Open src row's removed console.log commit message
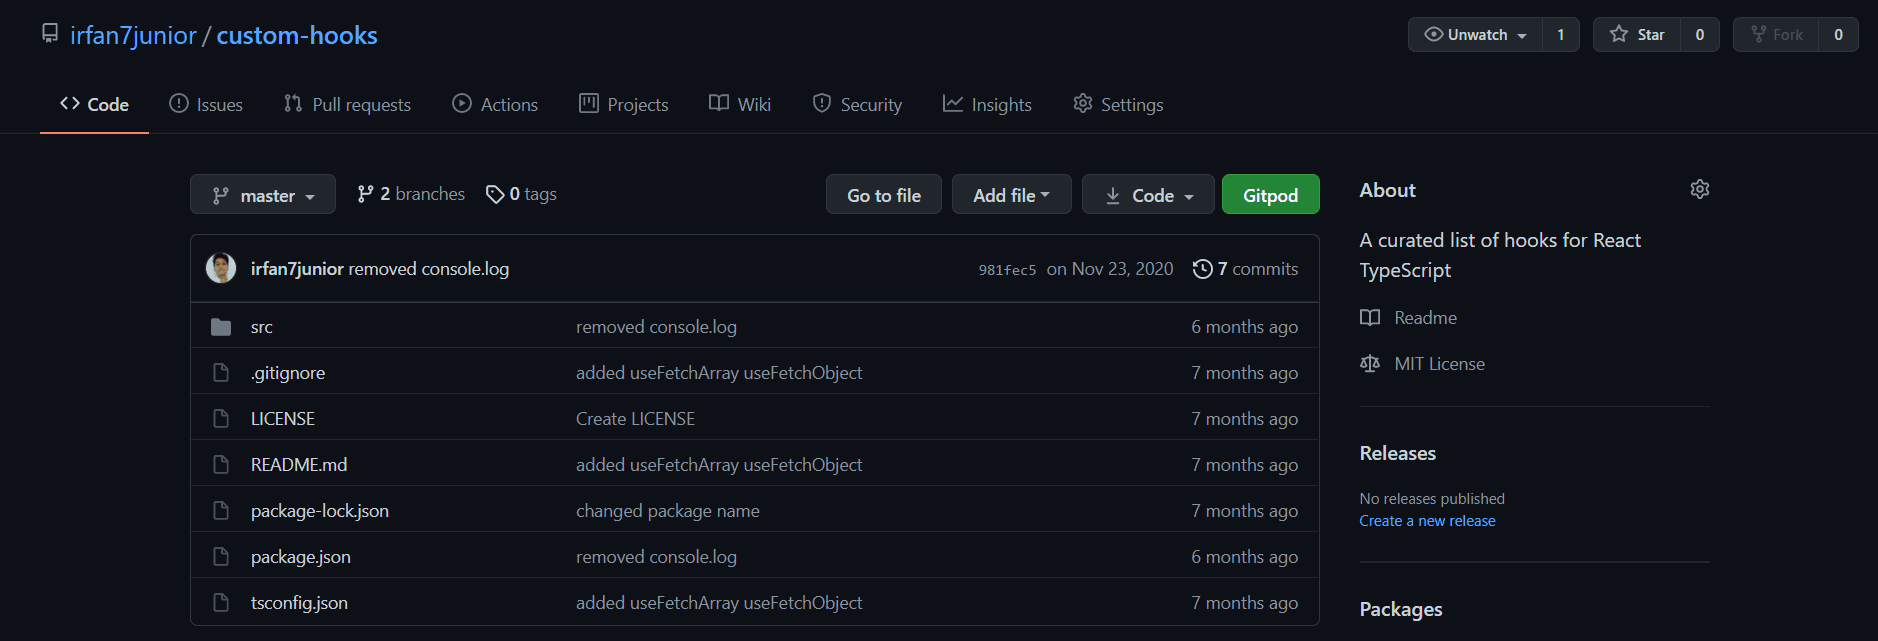The height and width of the screenshot is (641, 1878). click(656, 327)
